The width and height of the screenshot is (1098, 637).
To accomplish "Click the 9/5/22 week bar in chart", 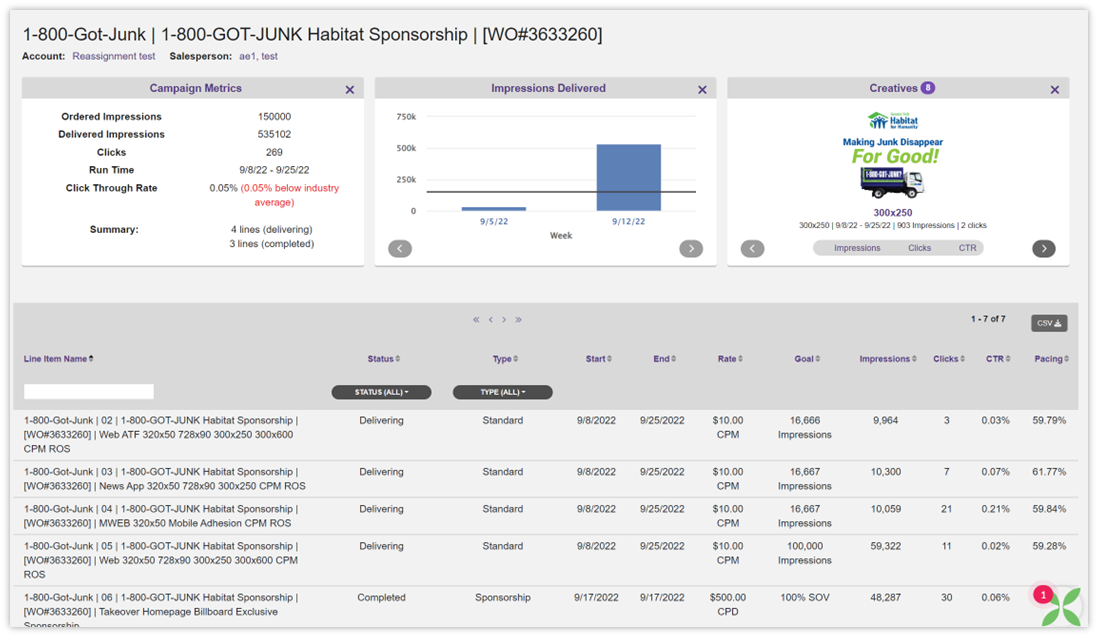I will tap(494, 209).
